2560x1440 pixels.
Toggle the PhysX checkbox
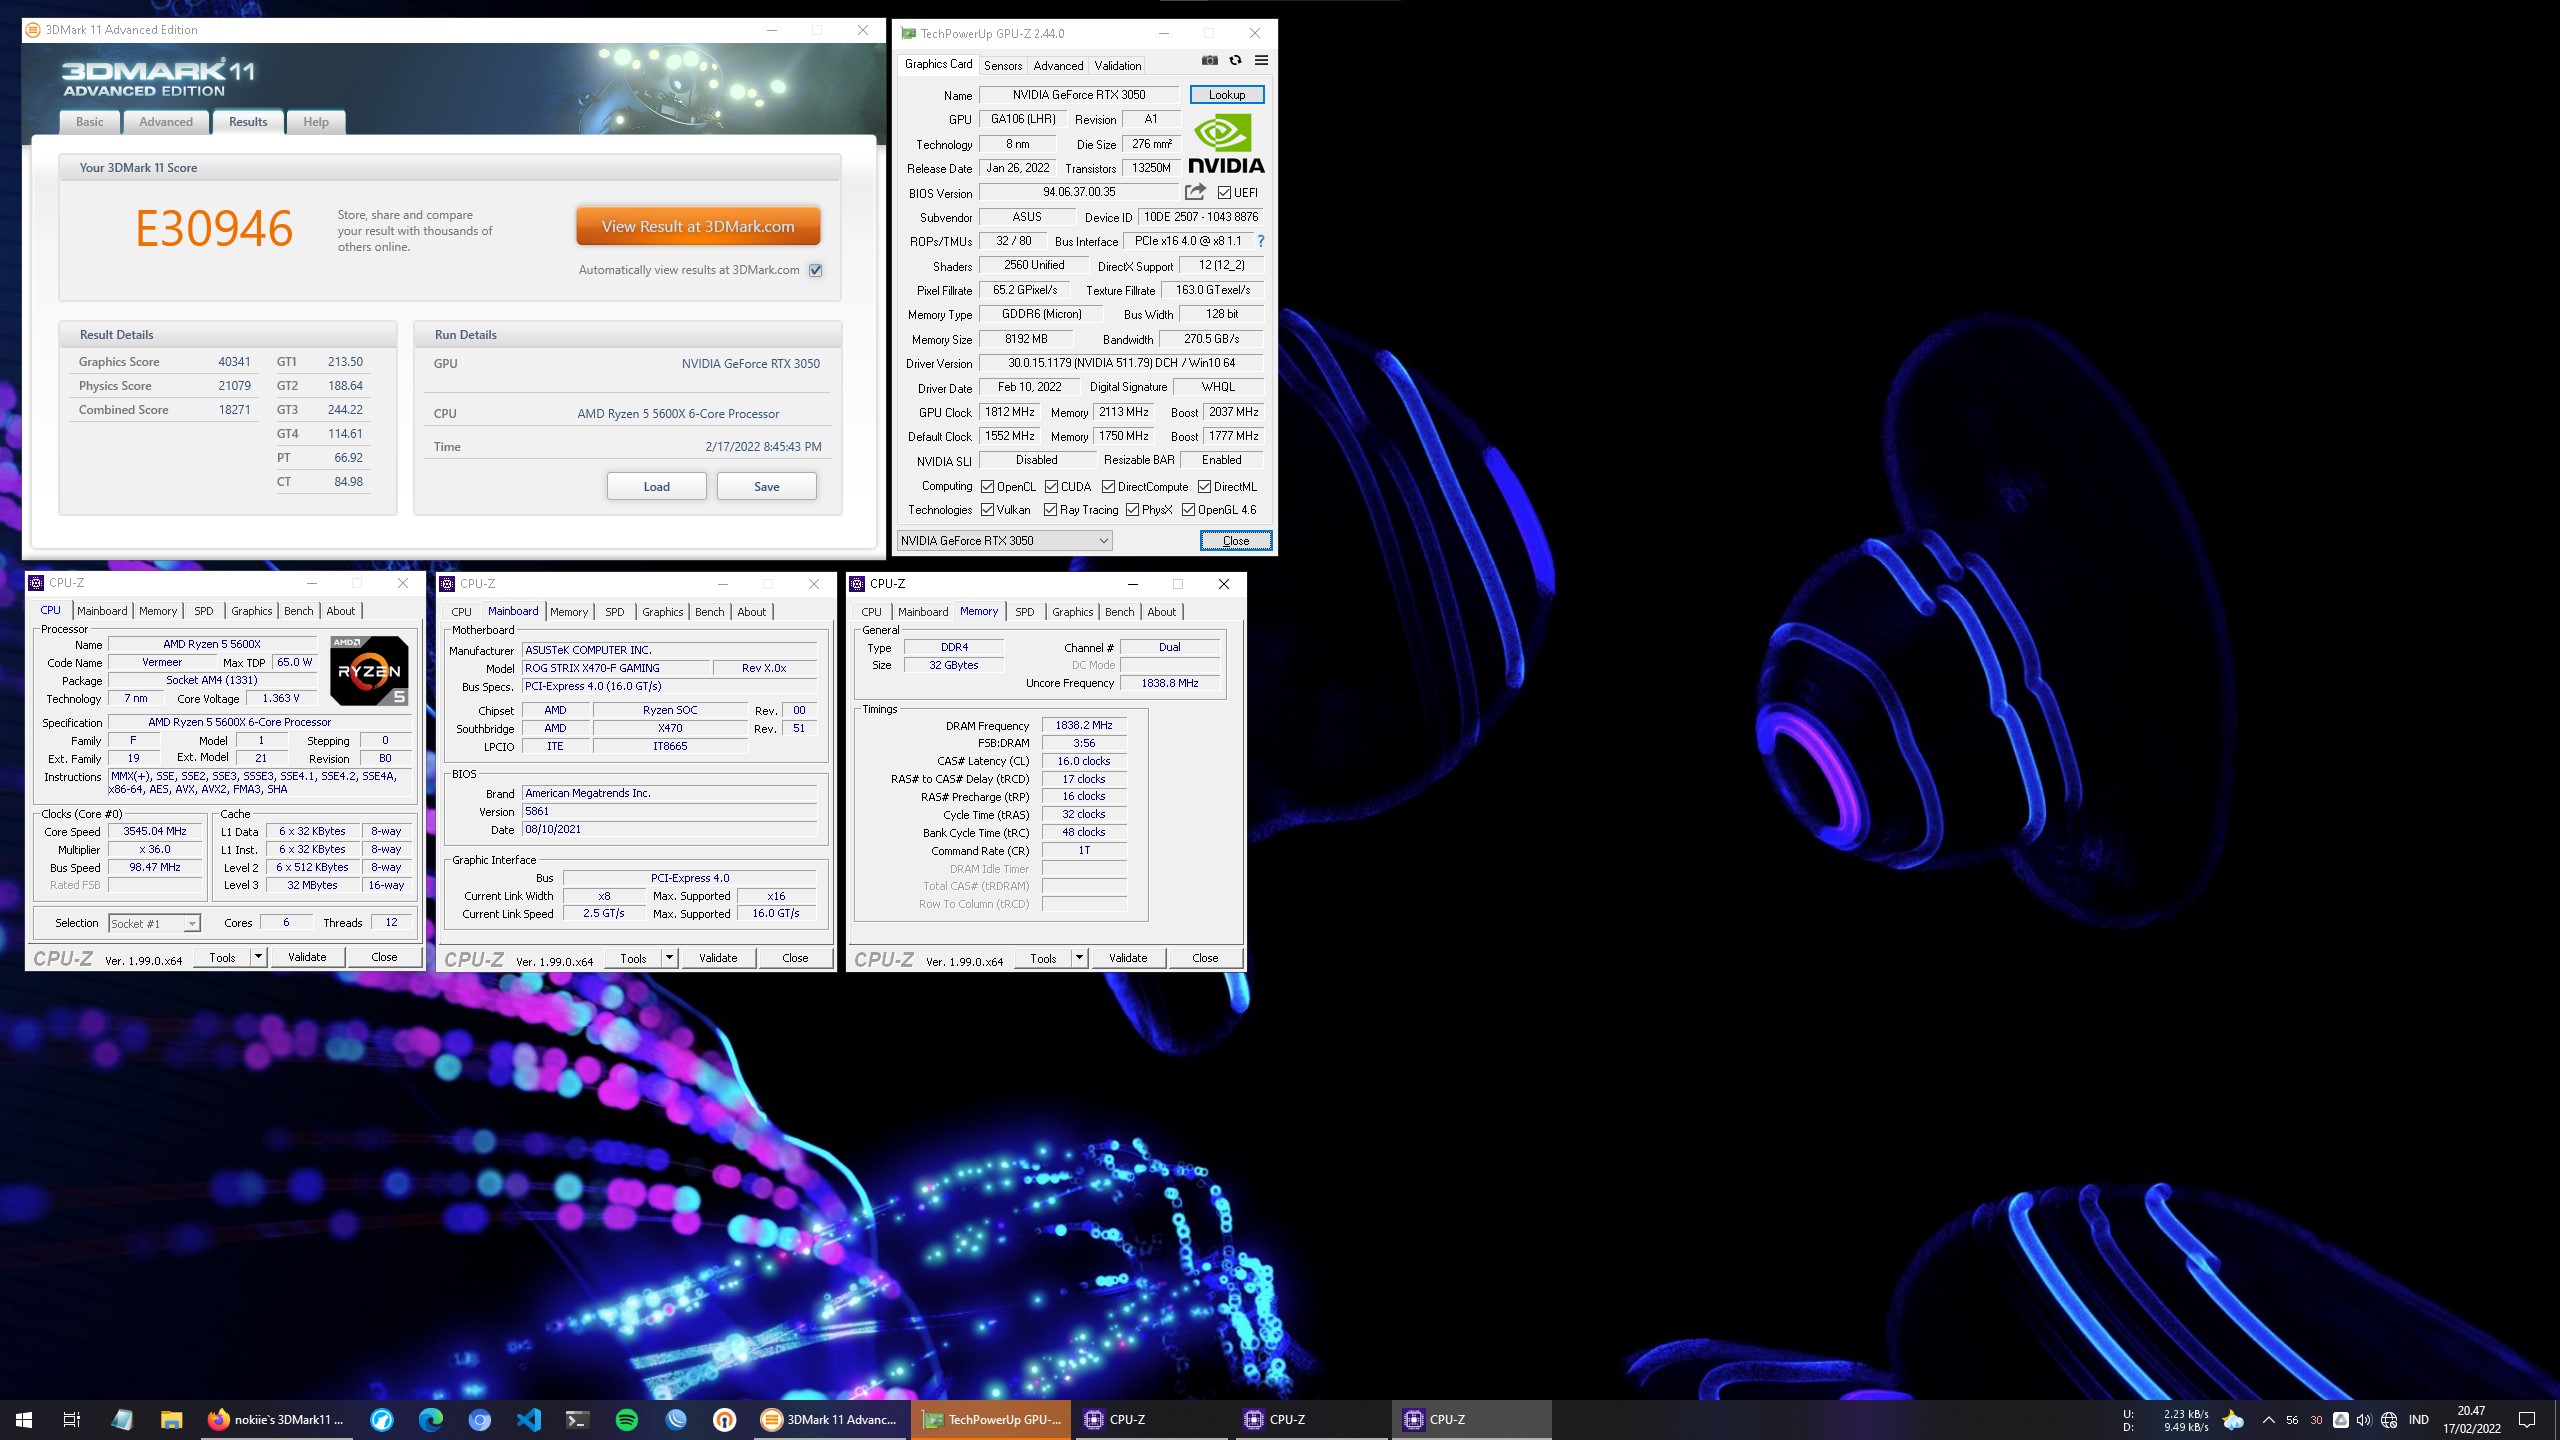(x=1132, y=510)
